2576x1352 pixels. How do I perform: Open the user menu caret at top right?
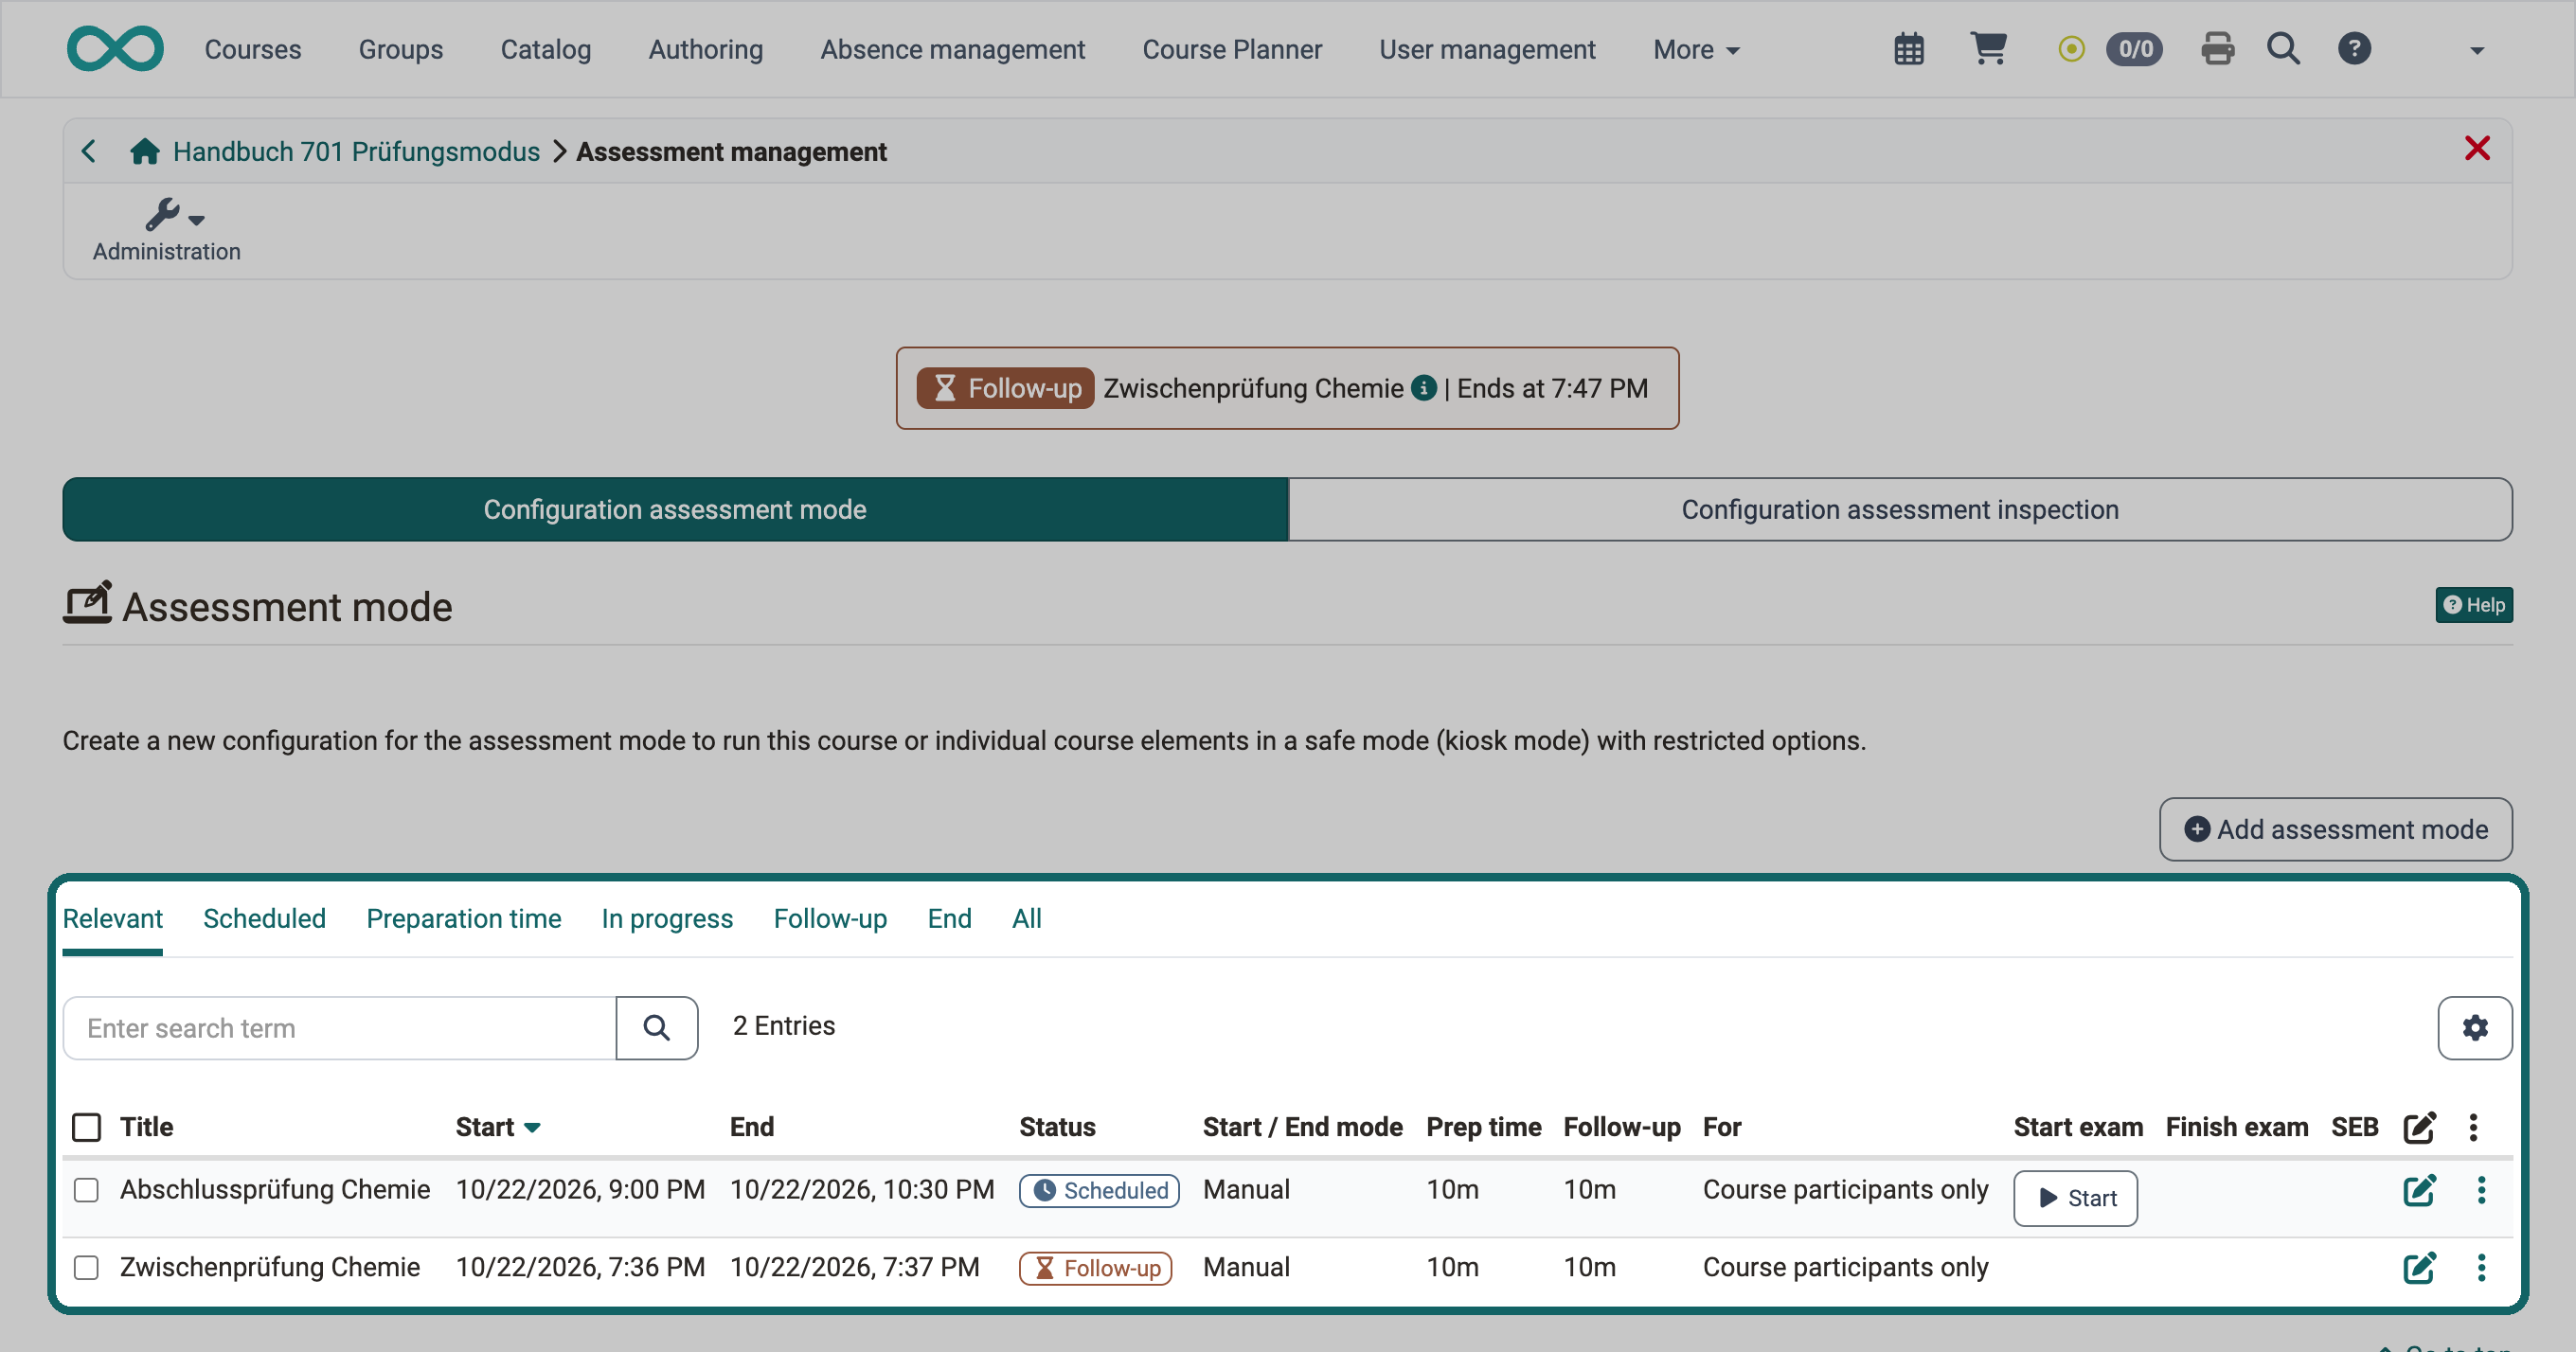pos(2476,51)
